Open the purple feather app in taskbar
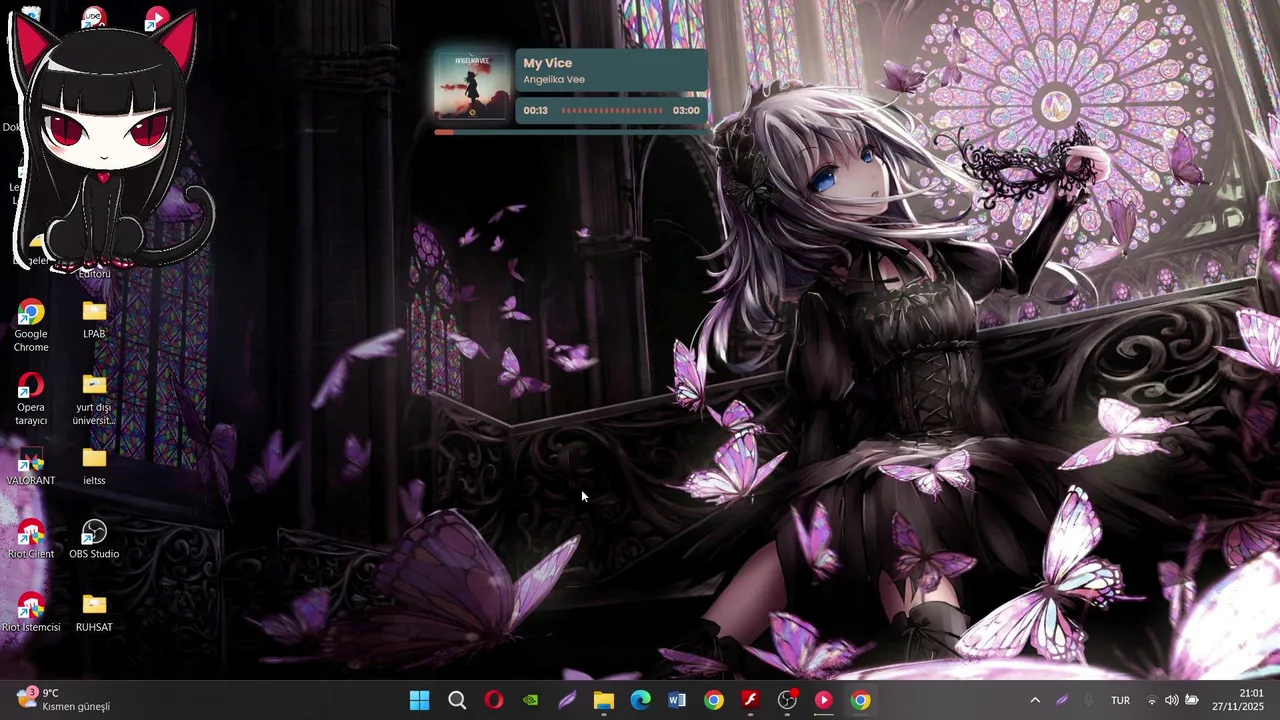The height and width of the screenshot is (720, 1280). 567,700
